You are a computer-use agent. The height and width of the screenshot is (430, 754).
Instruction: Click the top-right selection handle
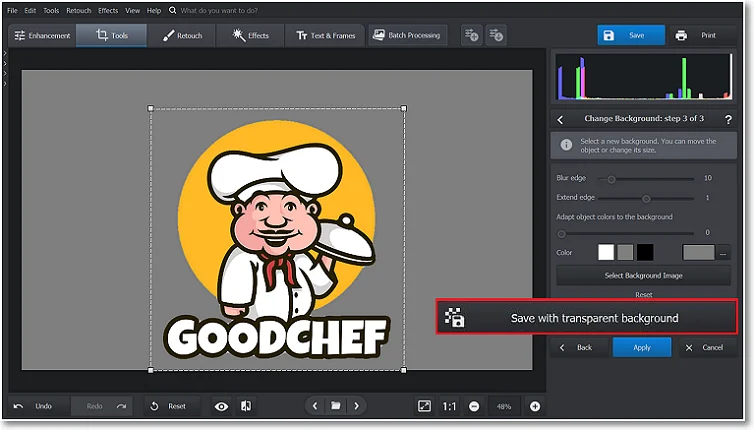[x=403, y=109]
